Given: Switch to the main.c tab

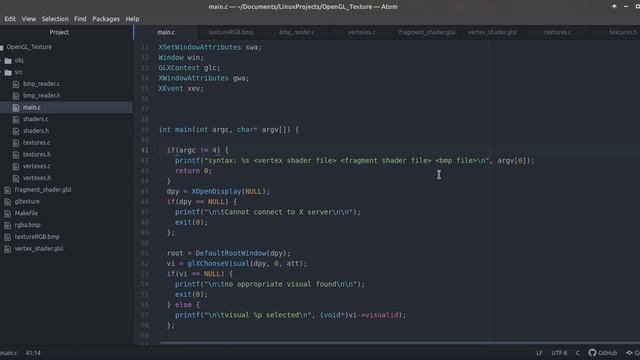Looking at the screenshot, I should (x=166, y=32).
